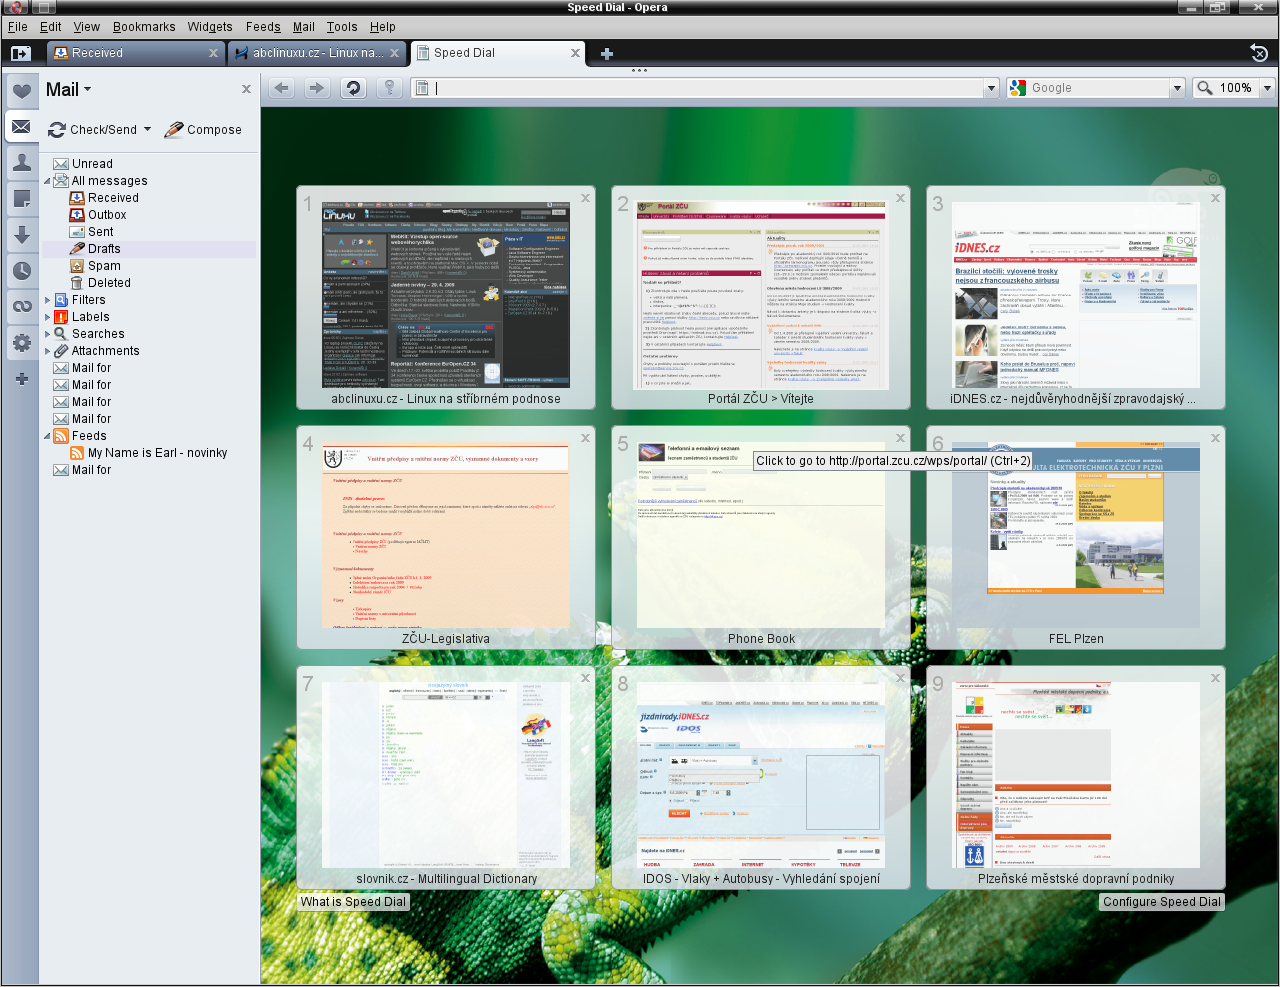Open My Name is Earl - novinky feed

157,453
